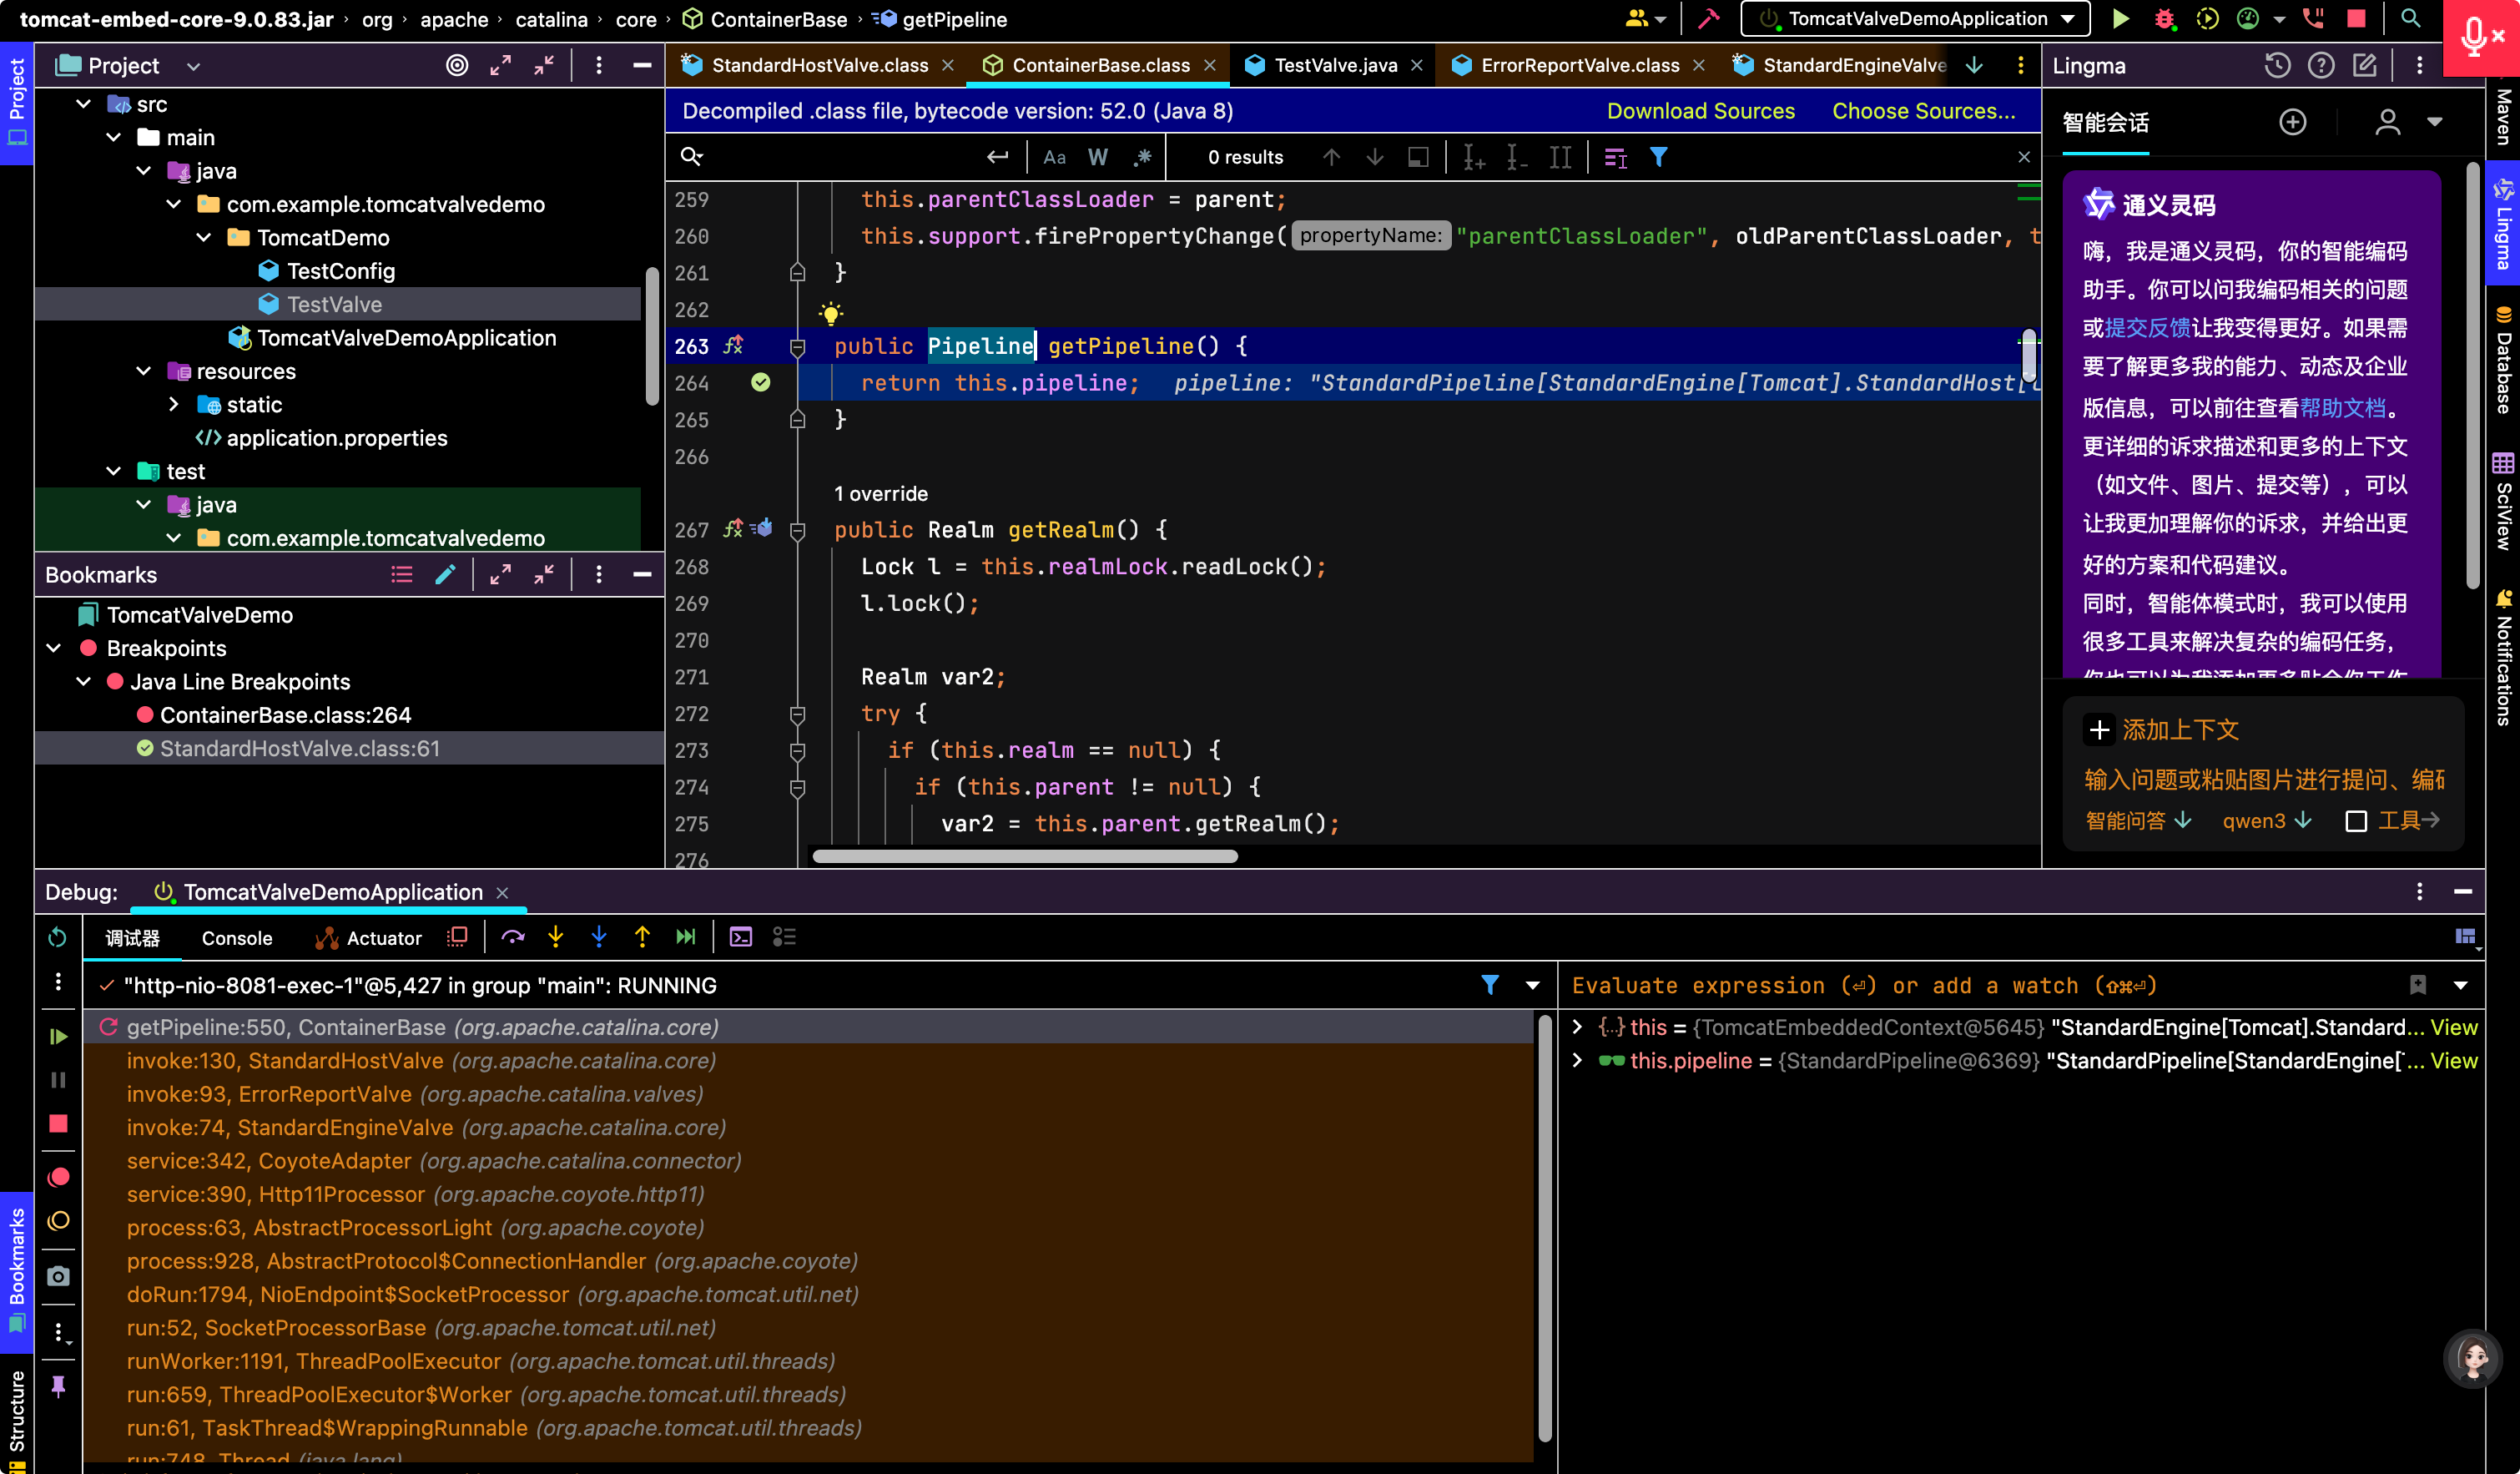Click the thread dump camera icon
Image resolution: width=2520 pixels, height=1474 pixels.
pos(58,1276)
